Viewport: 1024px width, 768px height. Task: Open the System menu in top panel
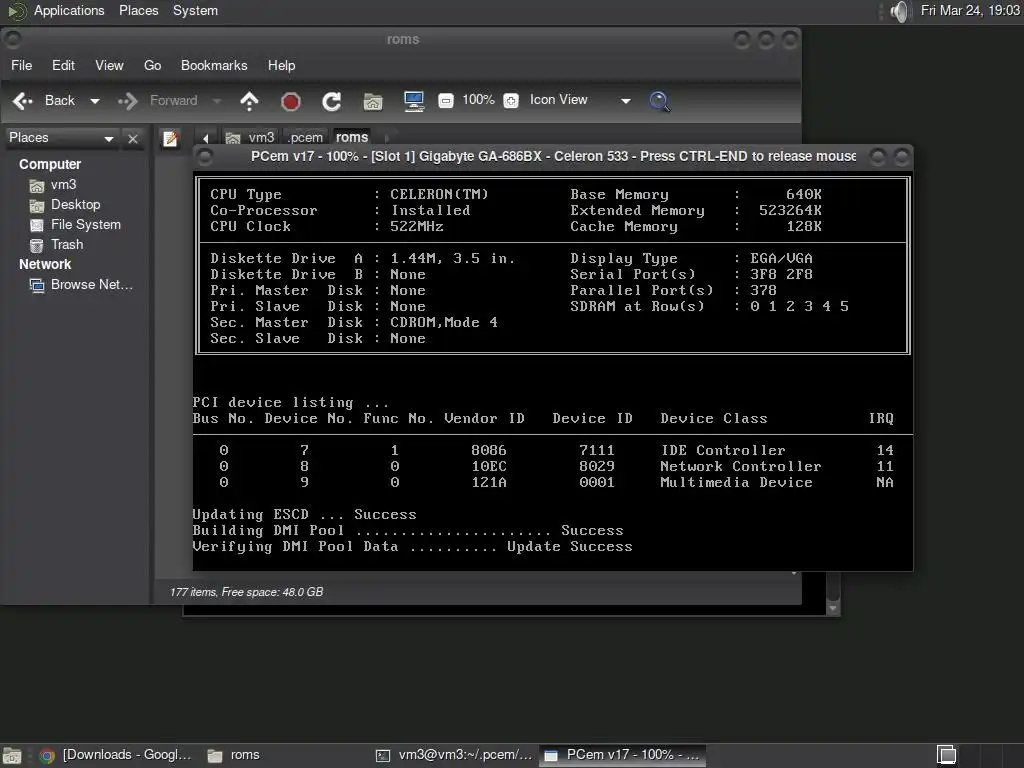click(195, 10)
